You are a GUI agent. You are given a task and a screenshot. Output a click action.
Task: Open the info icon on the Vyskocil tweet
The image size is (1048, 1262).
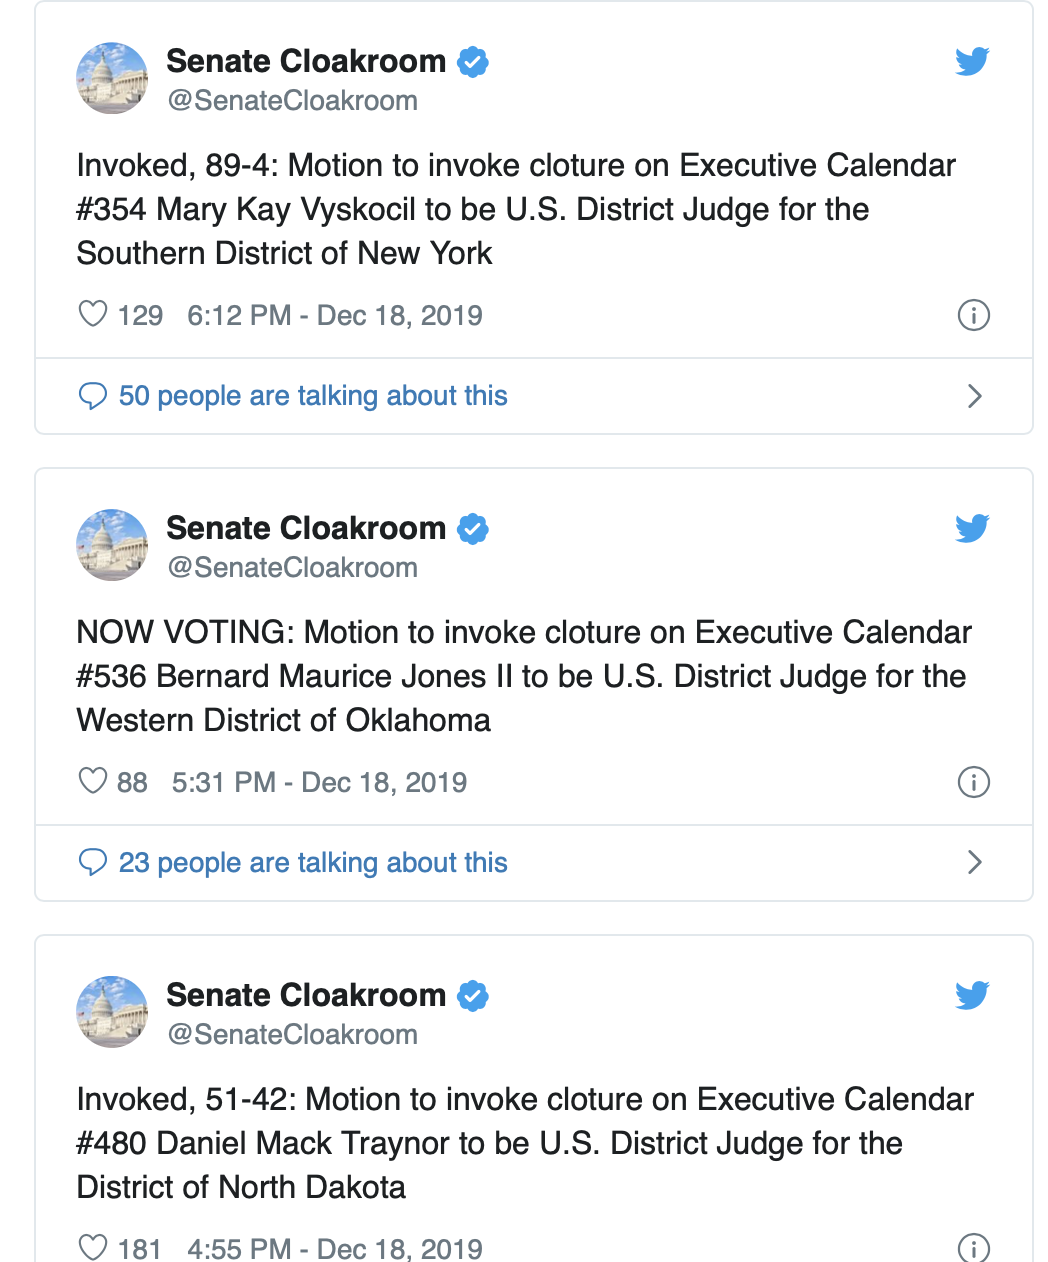tap(974, 315)
